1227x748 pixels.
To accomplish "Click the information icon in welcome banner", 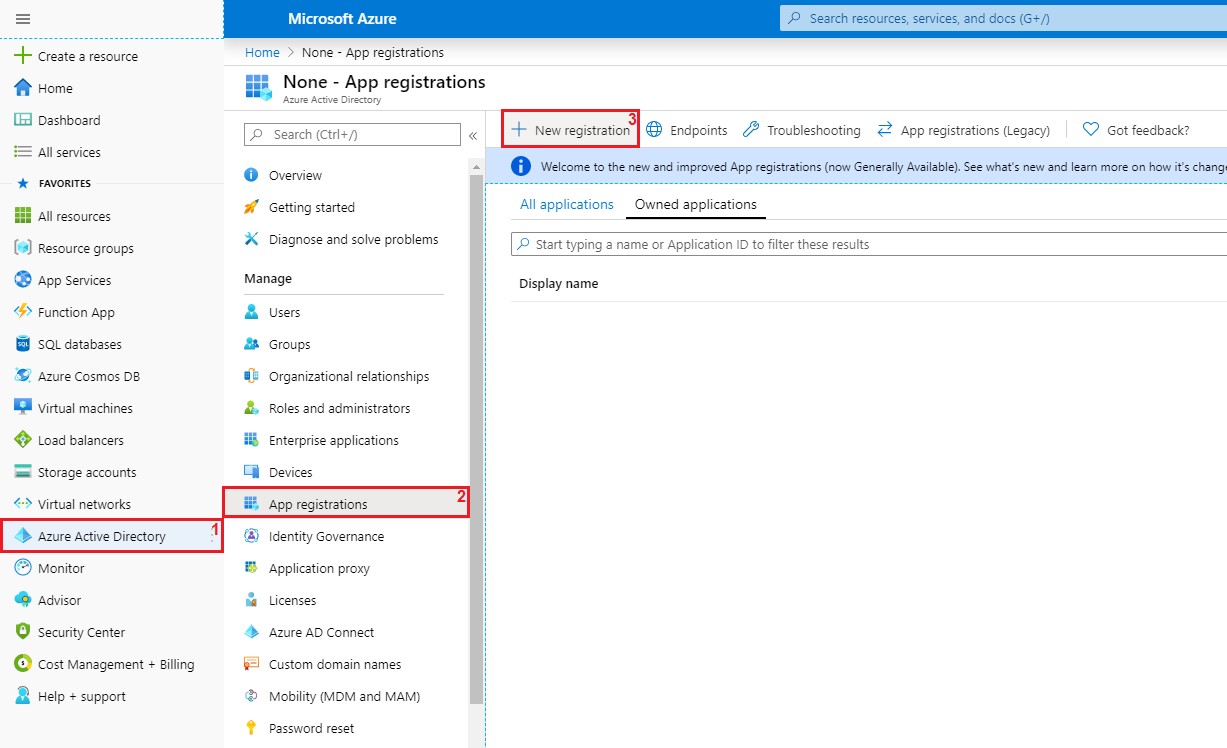I will [521, 166].
